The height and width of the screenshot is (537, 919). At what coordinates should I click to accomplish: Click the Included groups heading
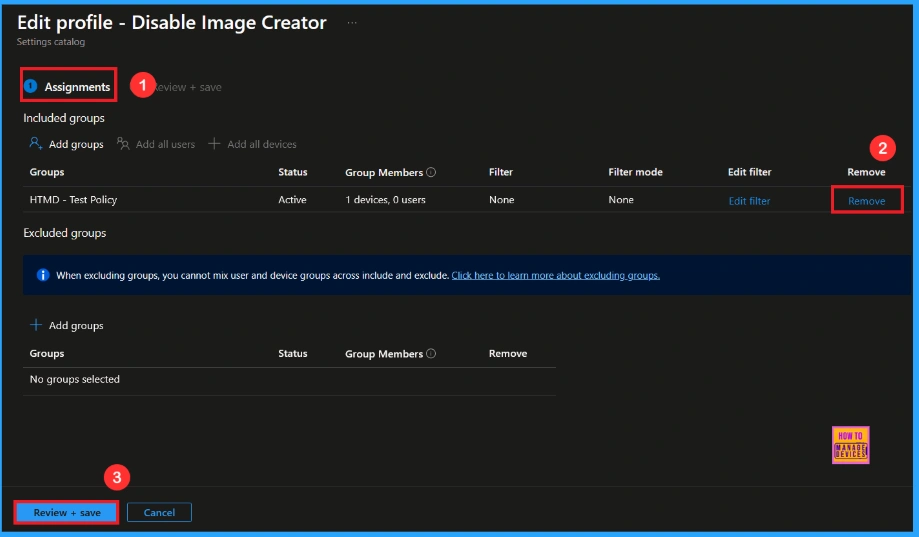tap(64, 118)
